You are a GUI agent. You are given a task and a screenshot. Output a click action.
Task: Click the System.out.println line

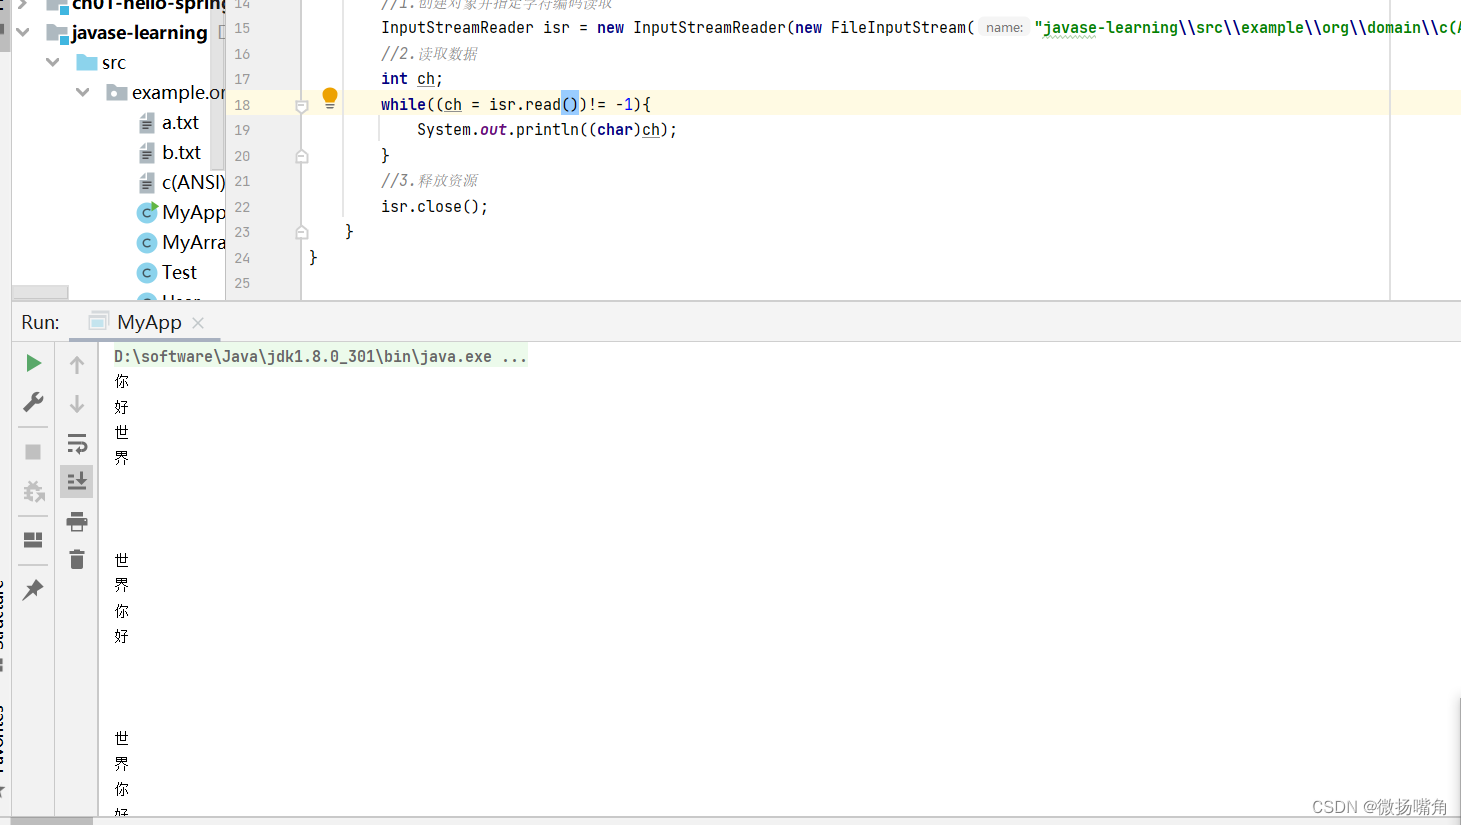547,130
